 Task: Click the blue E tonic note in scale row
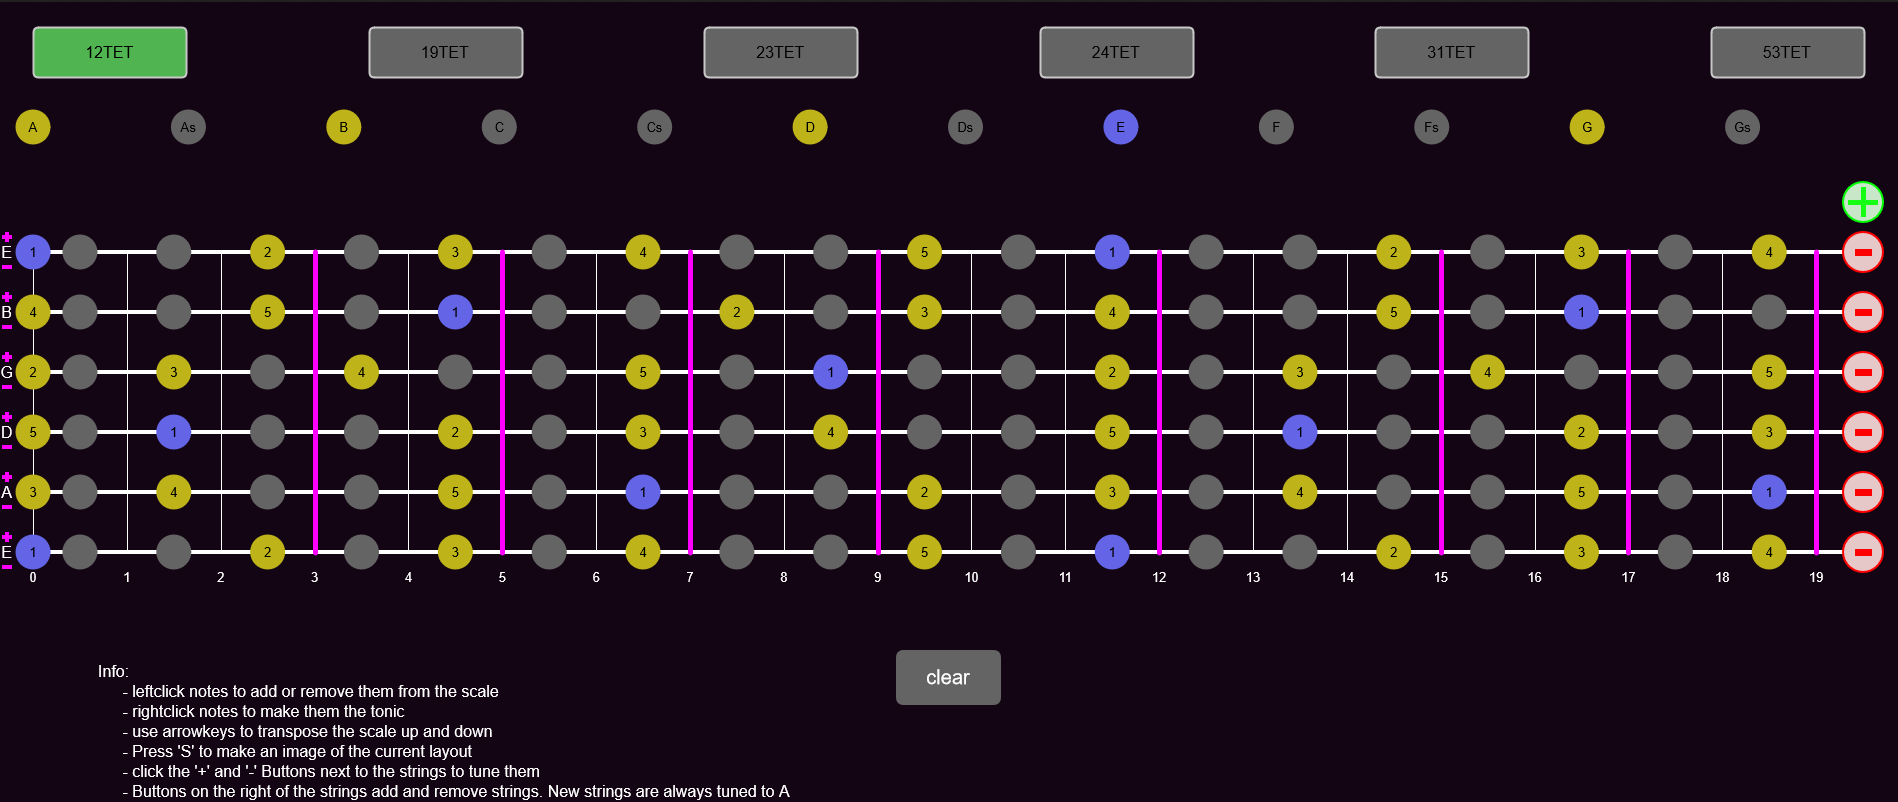pos(1120,127)
